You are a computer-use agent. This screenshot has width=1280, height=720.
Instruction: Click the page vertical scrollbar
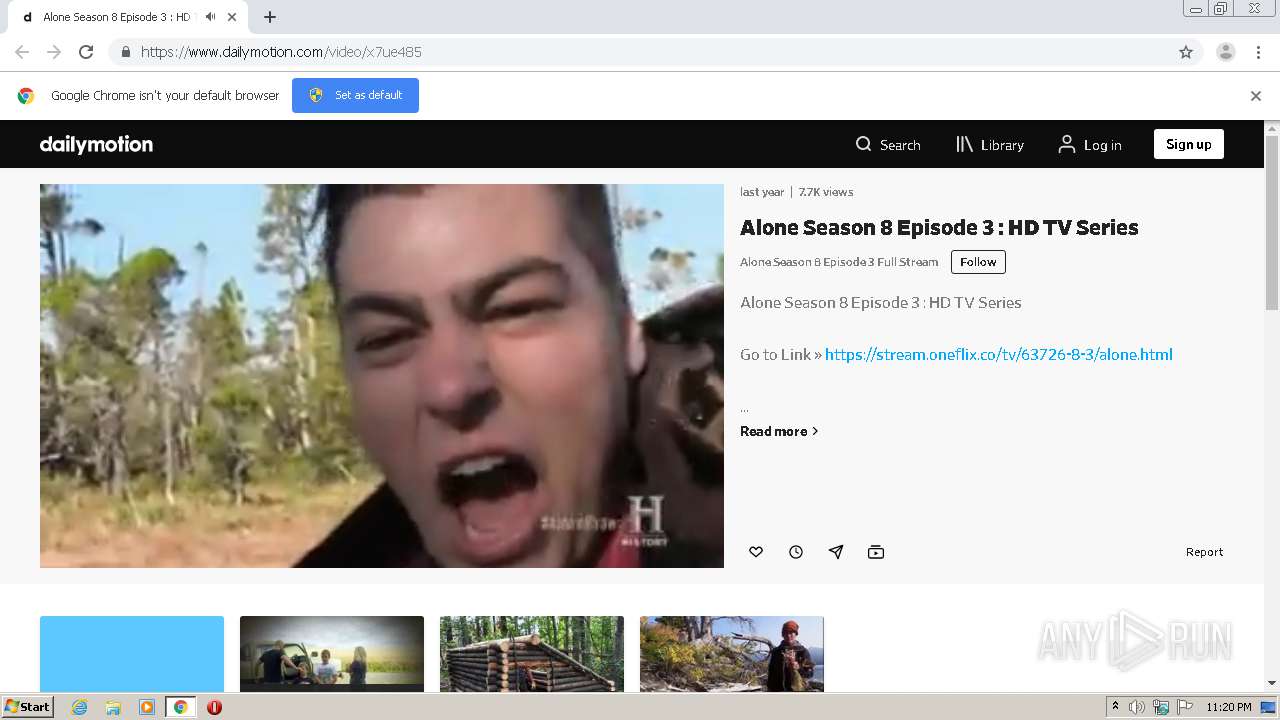coord(1272,223)
